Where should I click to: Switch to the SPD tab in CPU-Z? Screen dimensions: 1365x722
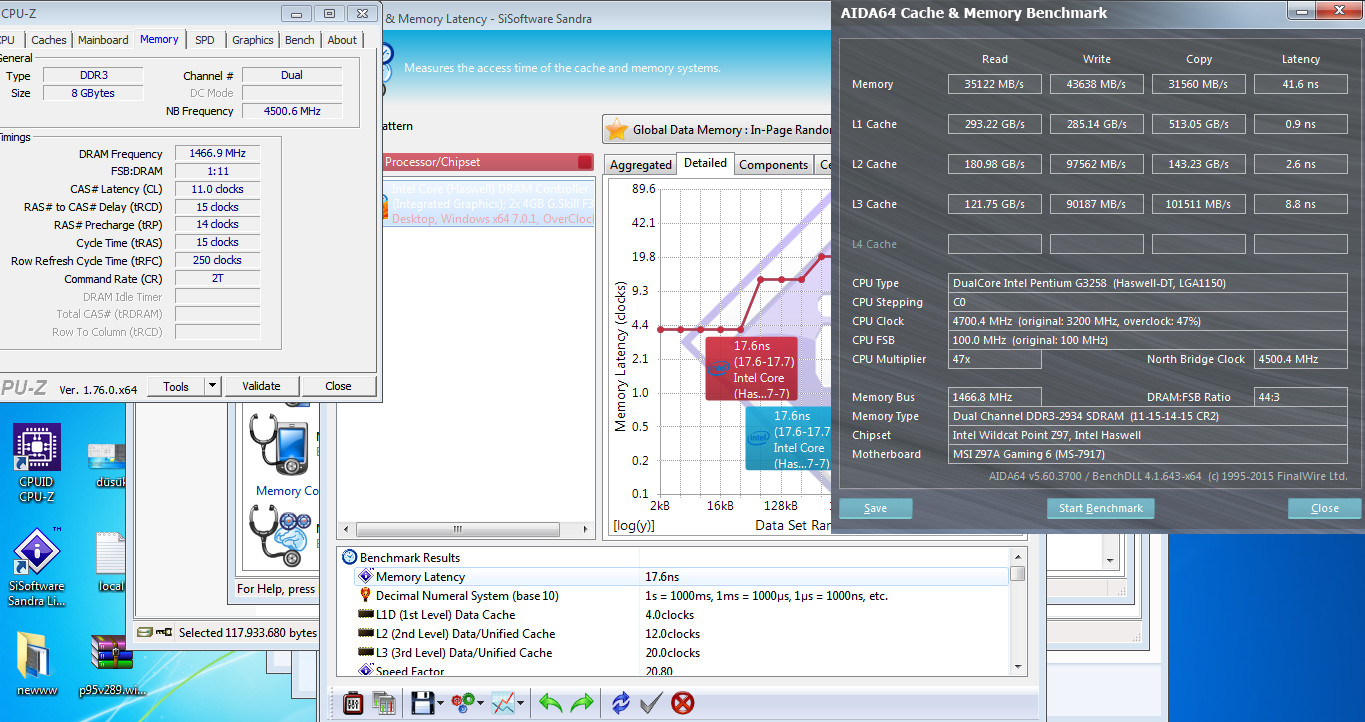pos(204,40)
